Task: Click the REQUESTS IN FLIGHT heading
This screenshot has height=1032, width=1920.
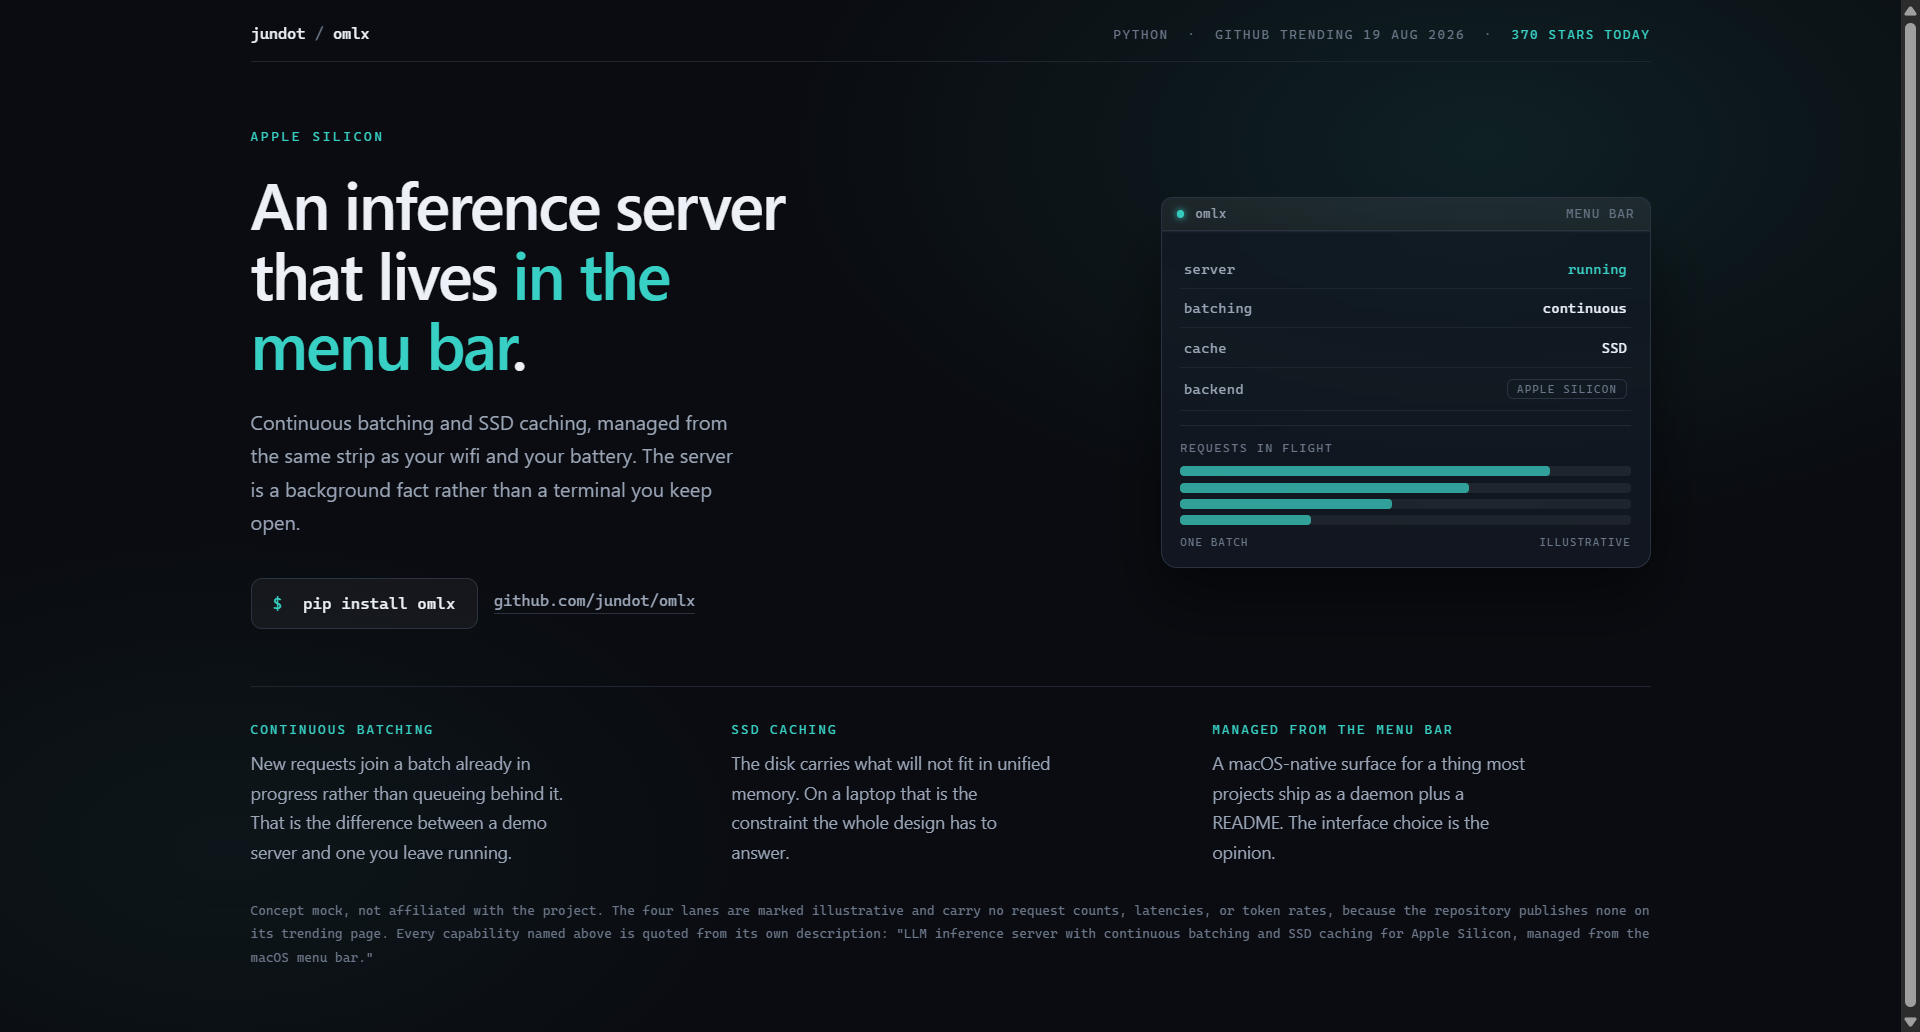Action: pos(1256,449)
